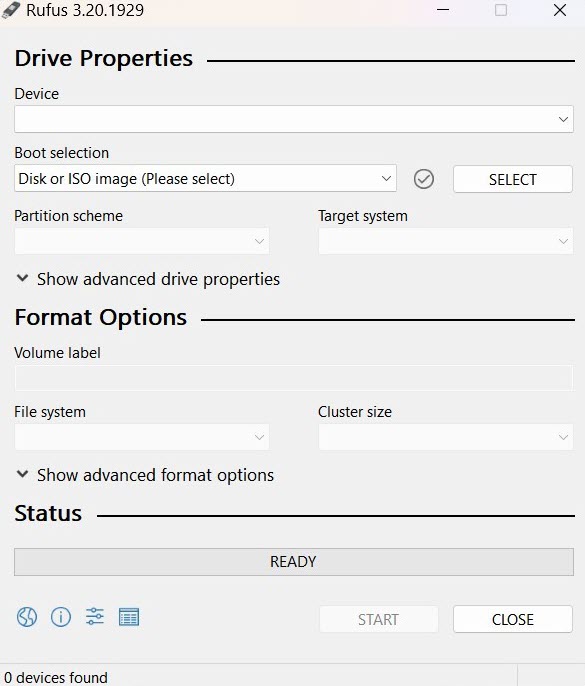Screen dimensions: 585x686
Task: Click the 'Volume label' label text
Action: click(57, 353)
